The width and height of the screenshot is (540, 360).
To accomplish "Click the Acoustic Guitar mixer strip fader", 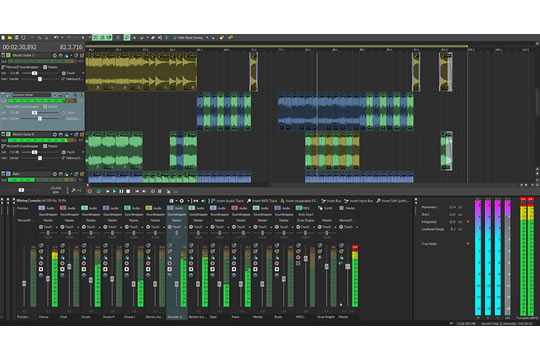I will (176, 284).
